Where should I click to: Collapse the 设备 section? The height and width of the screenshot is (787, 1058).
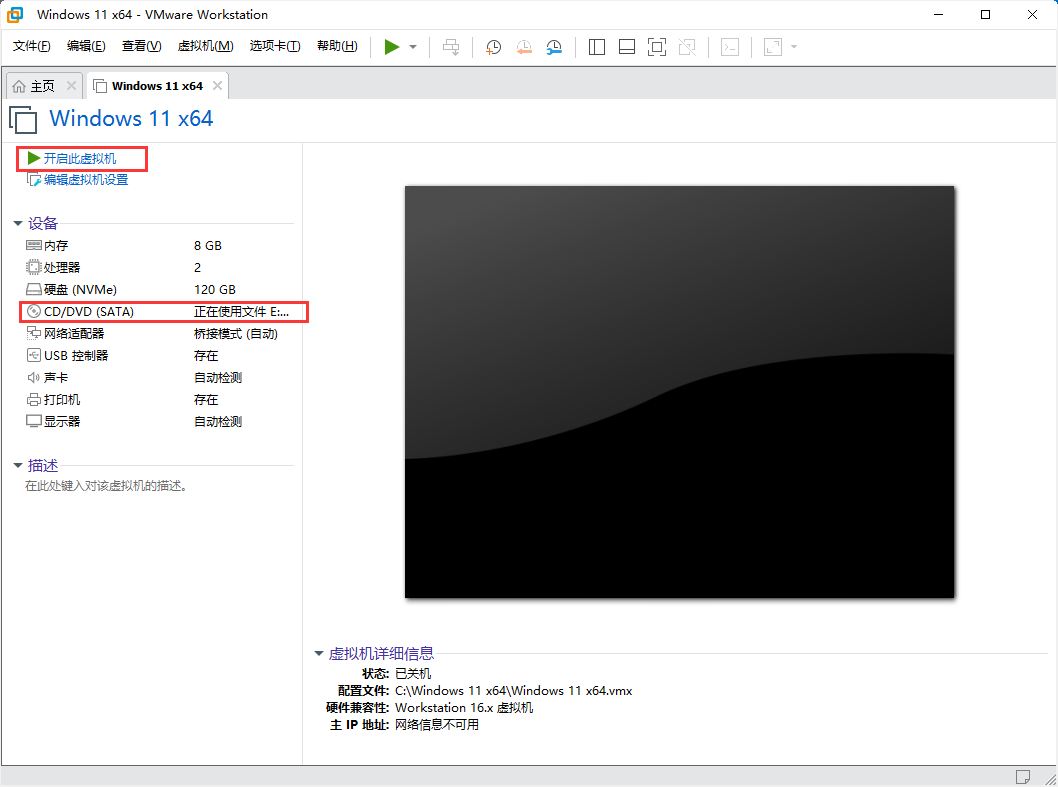[x=18, y=223]
